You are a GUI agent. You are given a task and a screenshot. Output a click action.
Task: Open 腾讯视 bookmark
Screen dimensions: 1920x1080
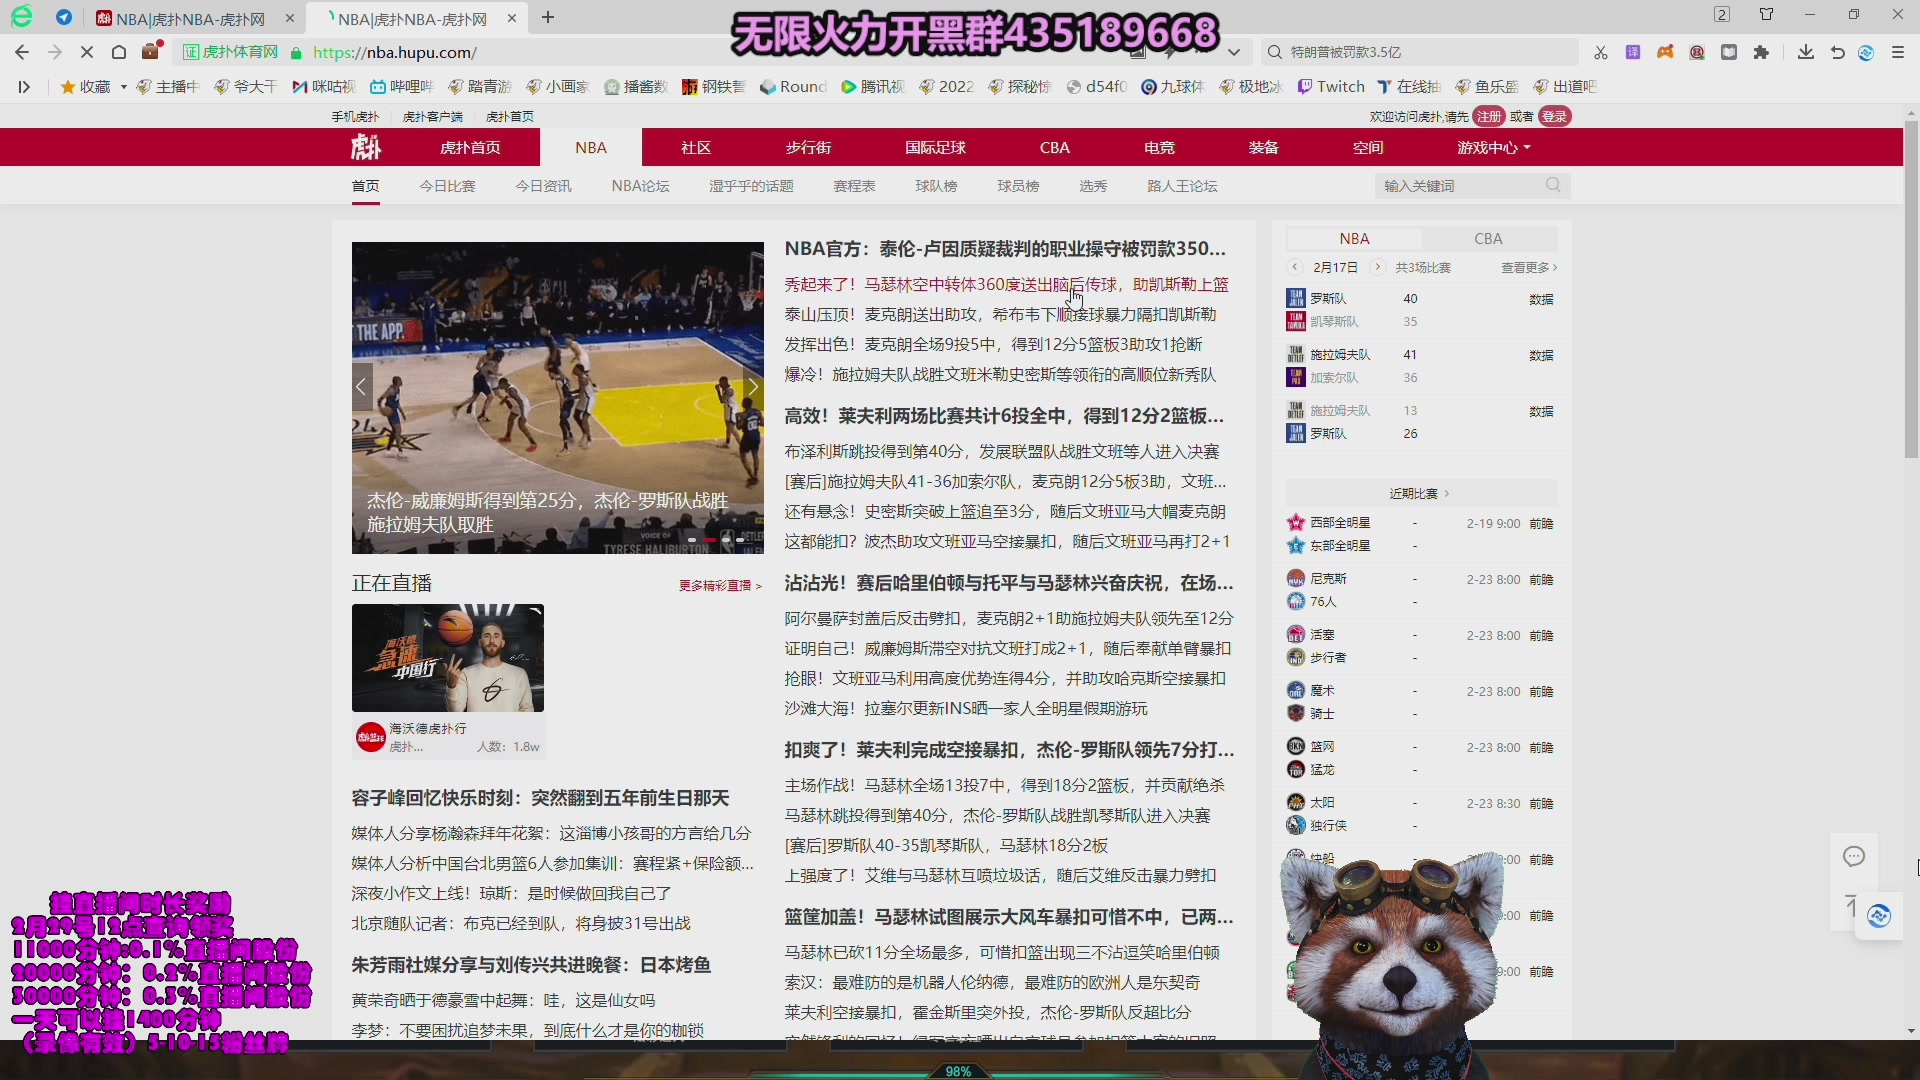[x=872, y=87]
